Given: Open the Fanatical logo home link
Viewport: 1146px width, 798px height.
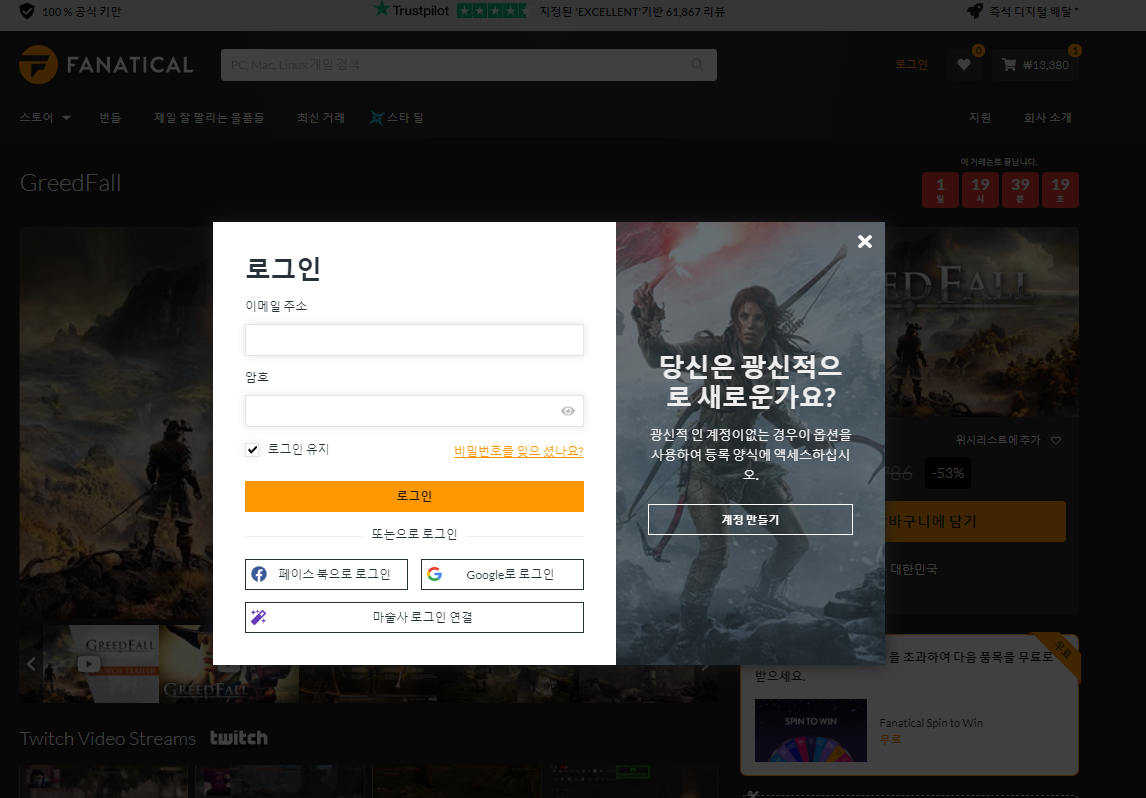Looking at the screenshot, I should (x=106, y=64).
